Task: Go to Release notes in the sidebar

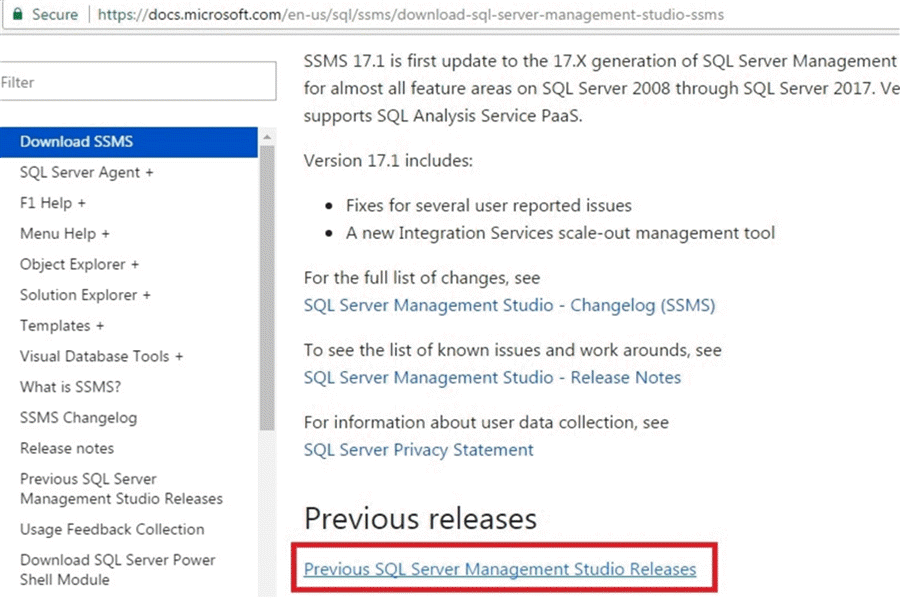Action: coord(67,448)
